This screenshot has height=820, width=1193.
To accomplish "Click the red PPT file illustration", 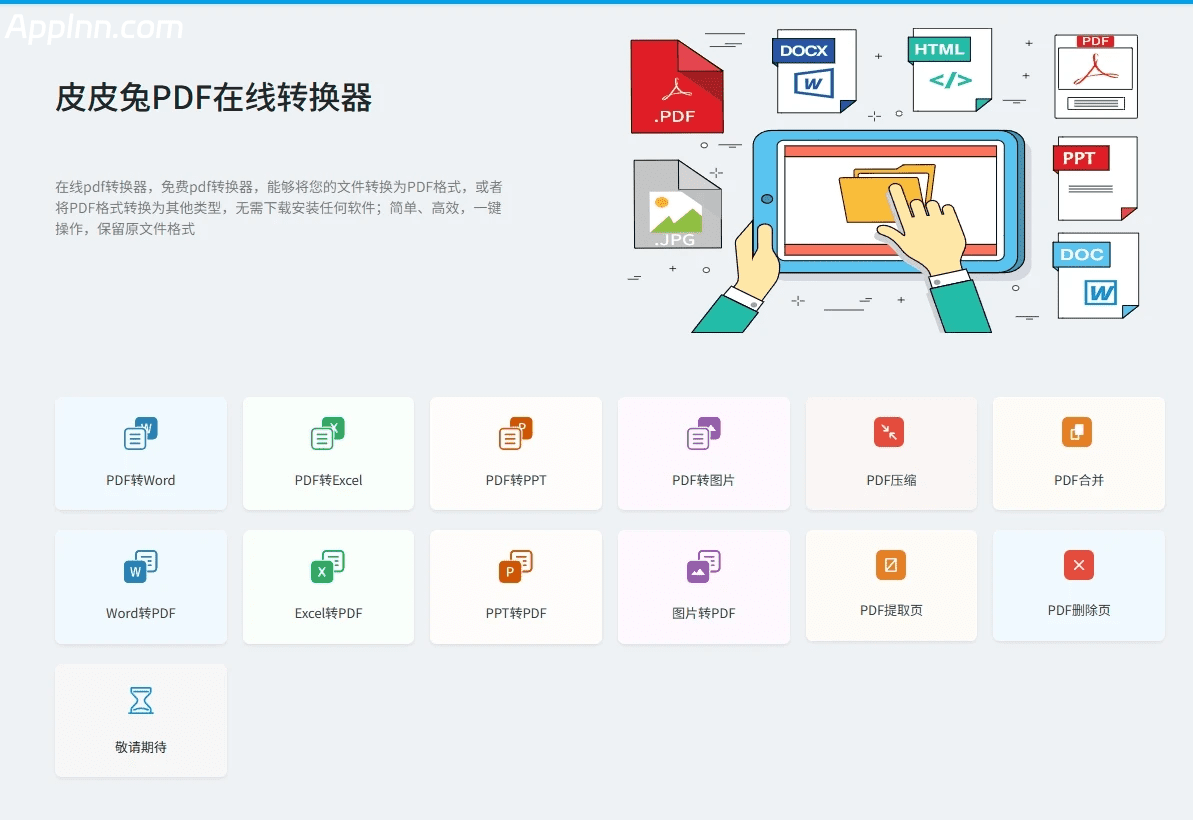I will [1095, 179].
